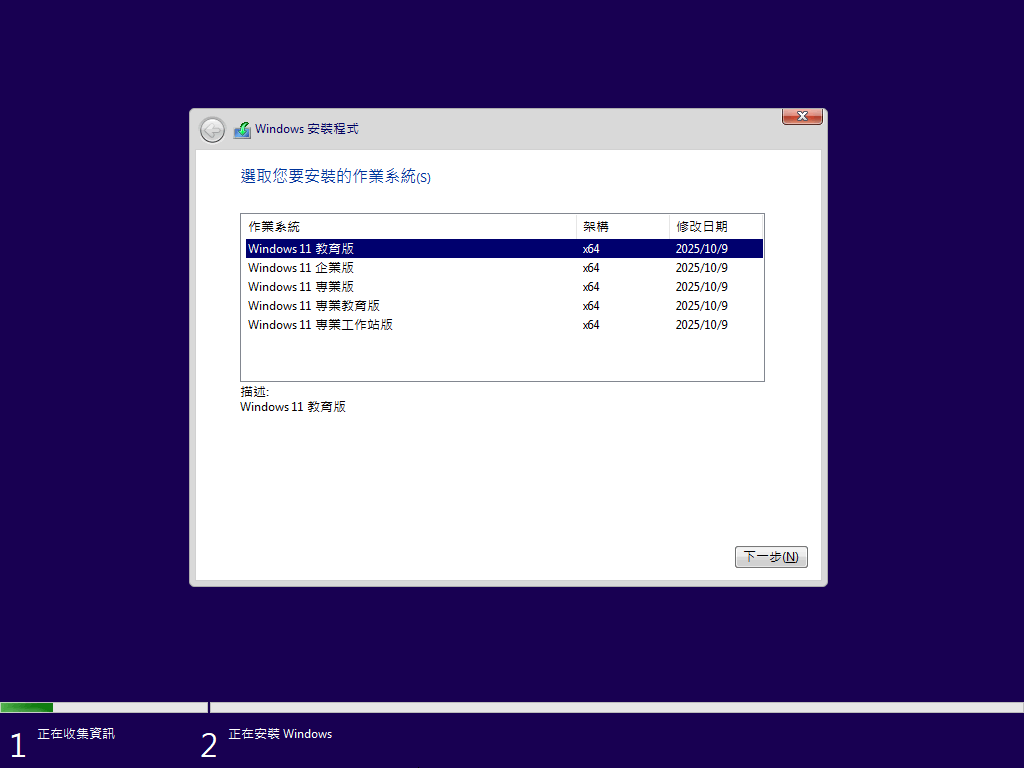This screenshot has height=768, width=1024.
Task: Click the Windows 安裝程式 setup icon
Action: coord(242,130)
